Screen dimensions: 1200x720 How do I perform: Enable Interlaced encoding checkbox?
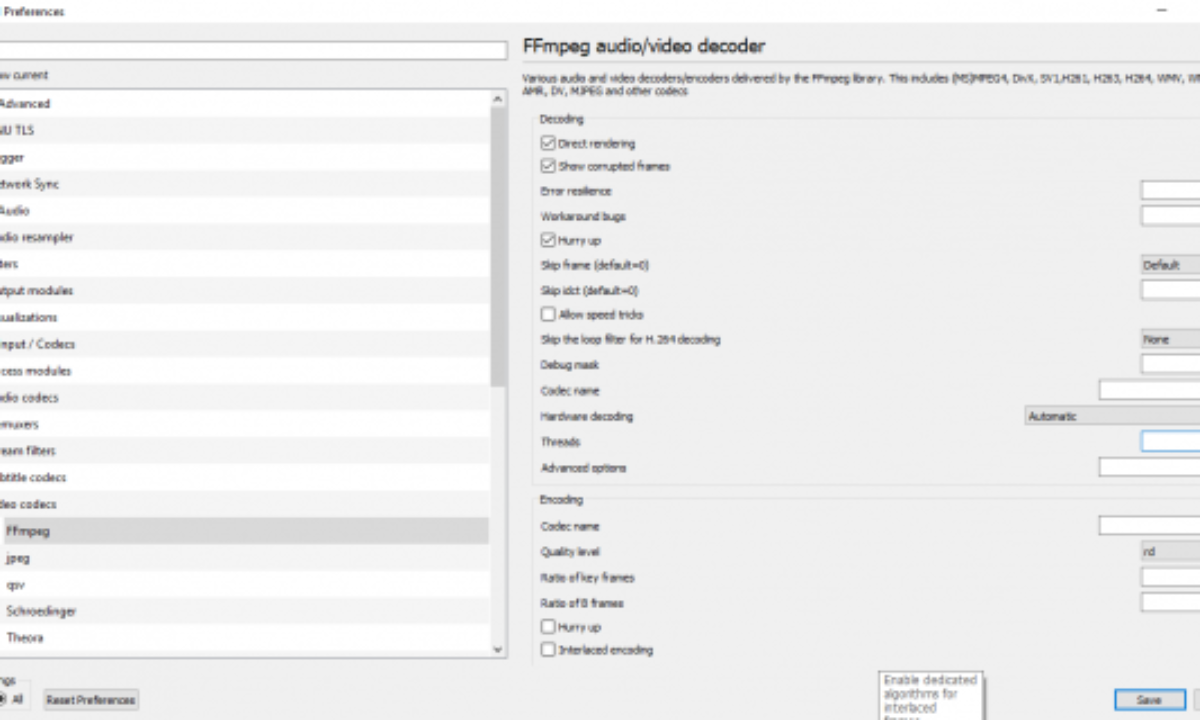tap(547, 650)
